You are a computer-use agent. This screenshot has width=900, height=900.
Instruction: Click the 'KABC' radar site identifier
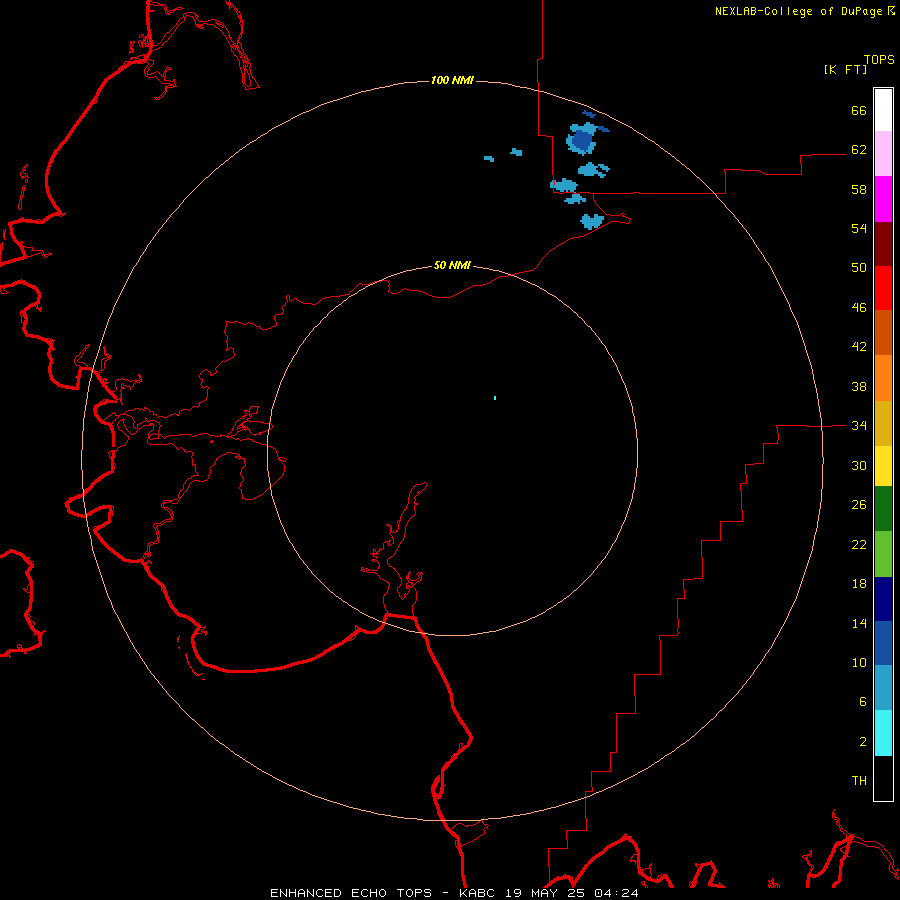(x=478, y=893)
